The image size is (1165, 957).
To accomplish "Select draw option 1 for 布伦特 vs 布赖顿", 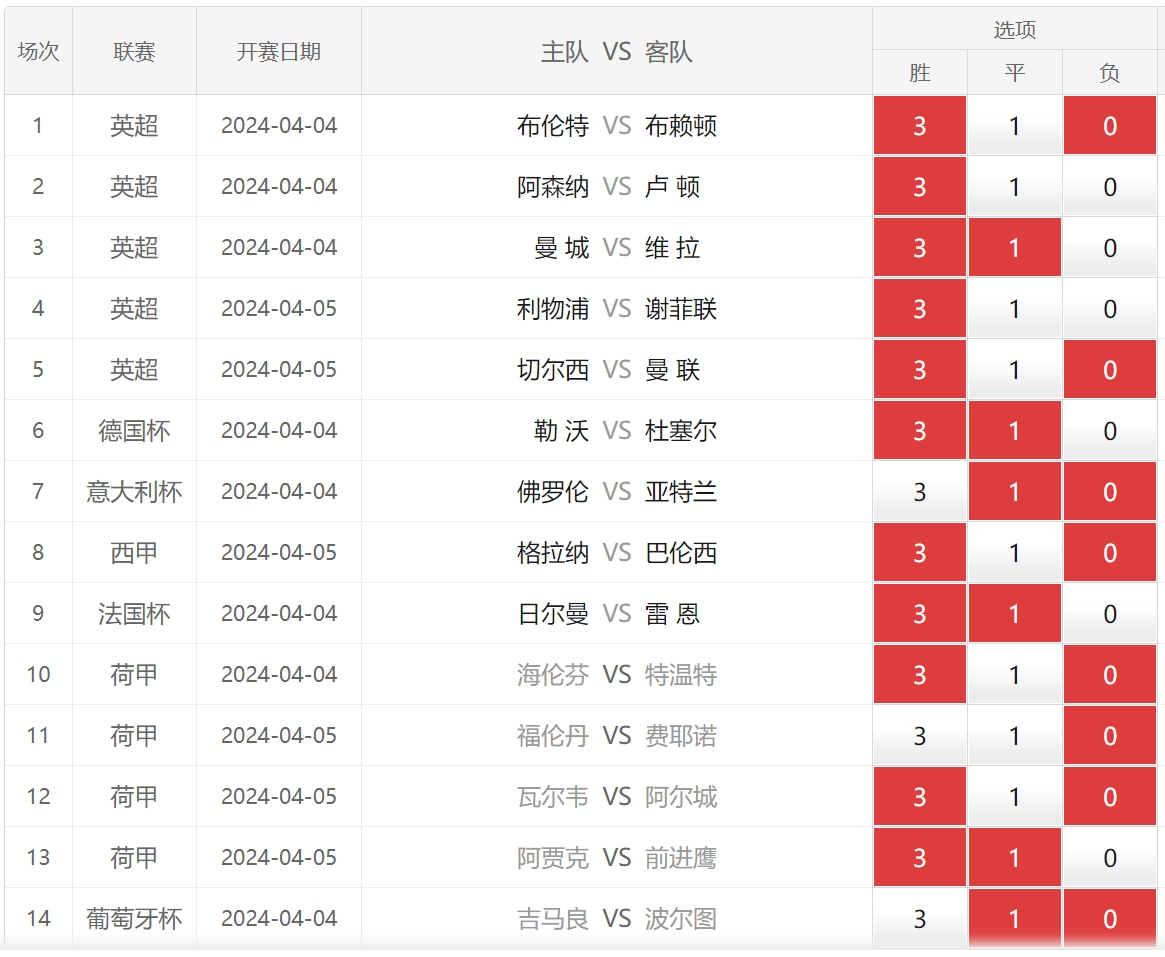I will [1015, 126].
